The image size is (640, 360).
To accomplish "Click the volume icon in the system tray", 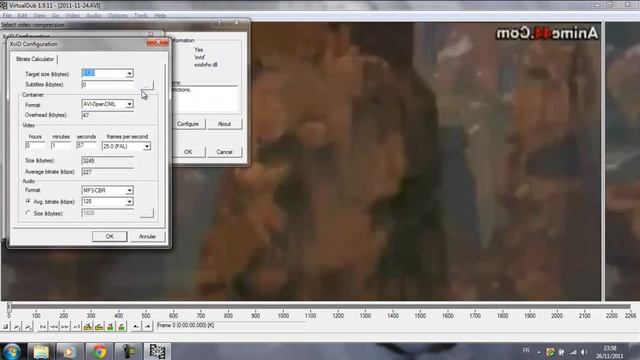I will pos(584,352).
